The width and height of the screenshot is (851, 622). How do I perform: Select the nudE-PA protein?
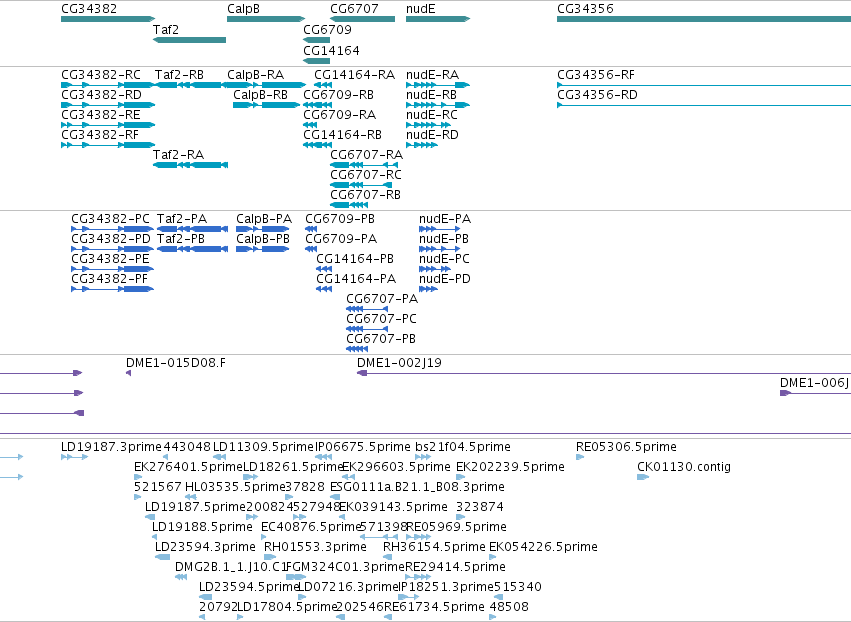click(x=445, y=219)
